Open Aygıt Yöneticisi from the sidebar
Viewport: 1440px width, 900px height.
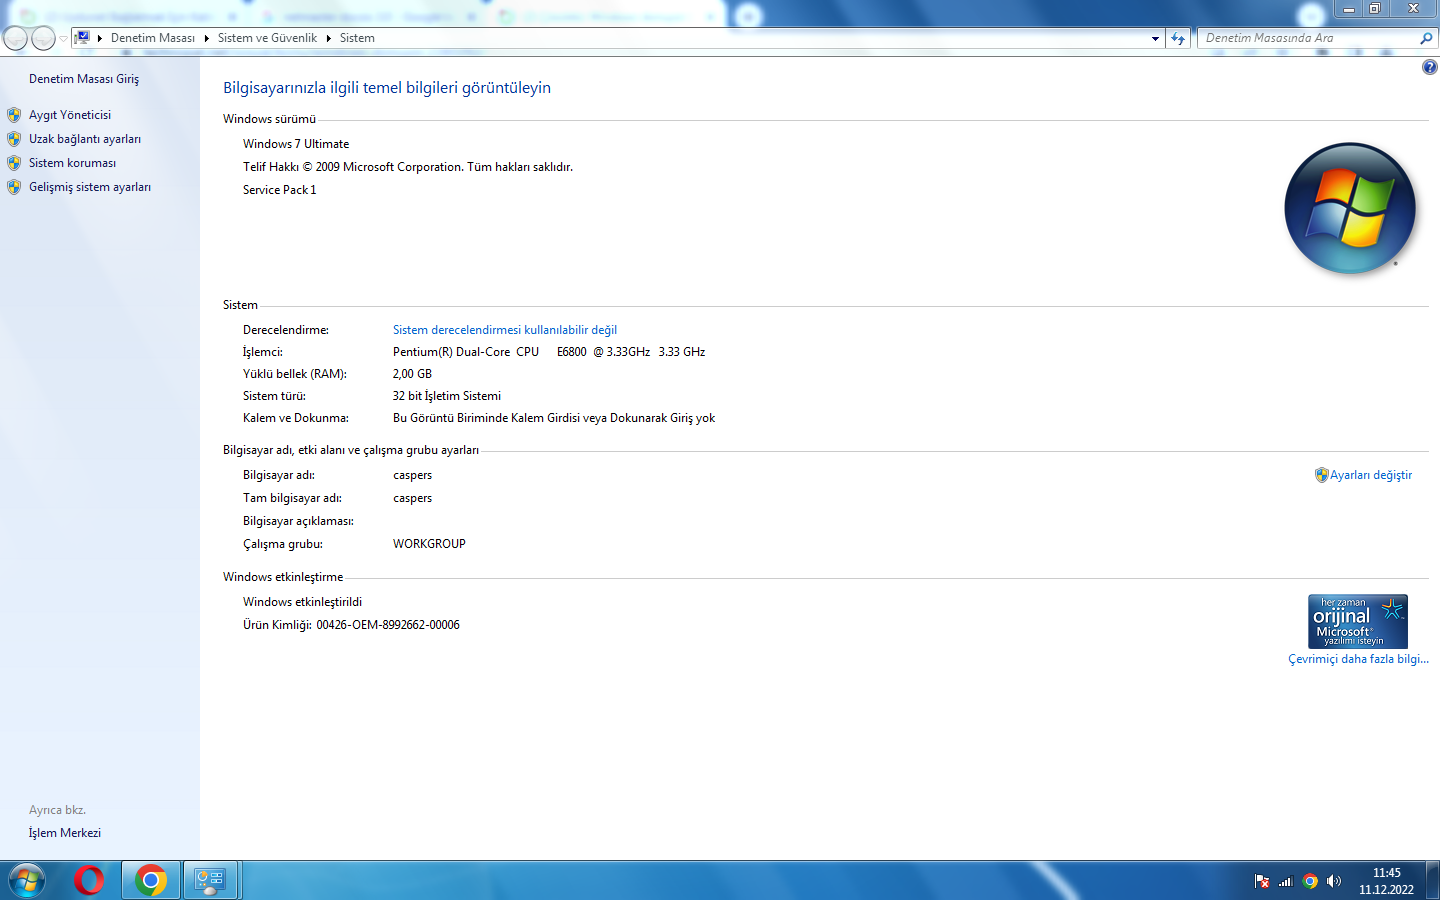click(x=70, y=115)
